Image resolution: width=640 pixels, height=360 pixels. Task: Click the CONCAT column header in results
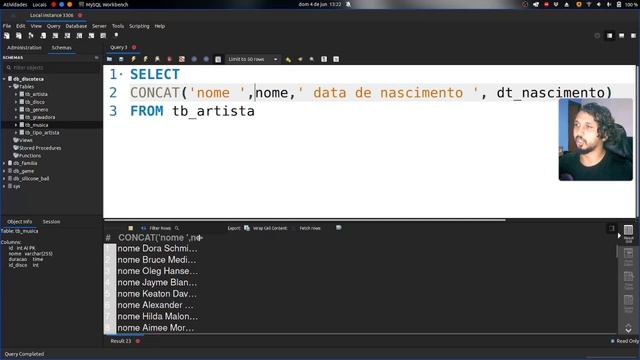(159, 238)
